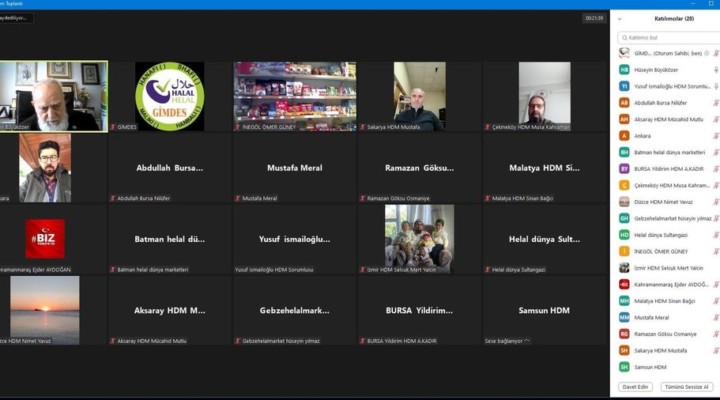This screenshot has height=400, width=720.
Task: Click the MM avatar for Mustafa Meral
Action: coord(624,318)
